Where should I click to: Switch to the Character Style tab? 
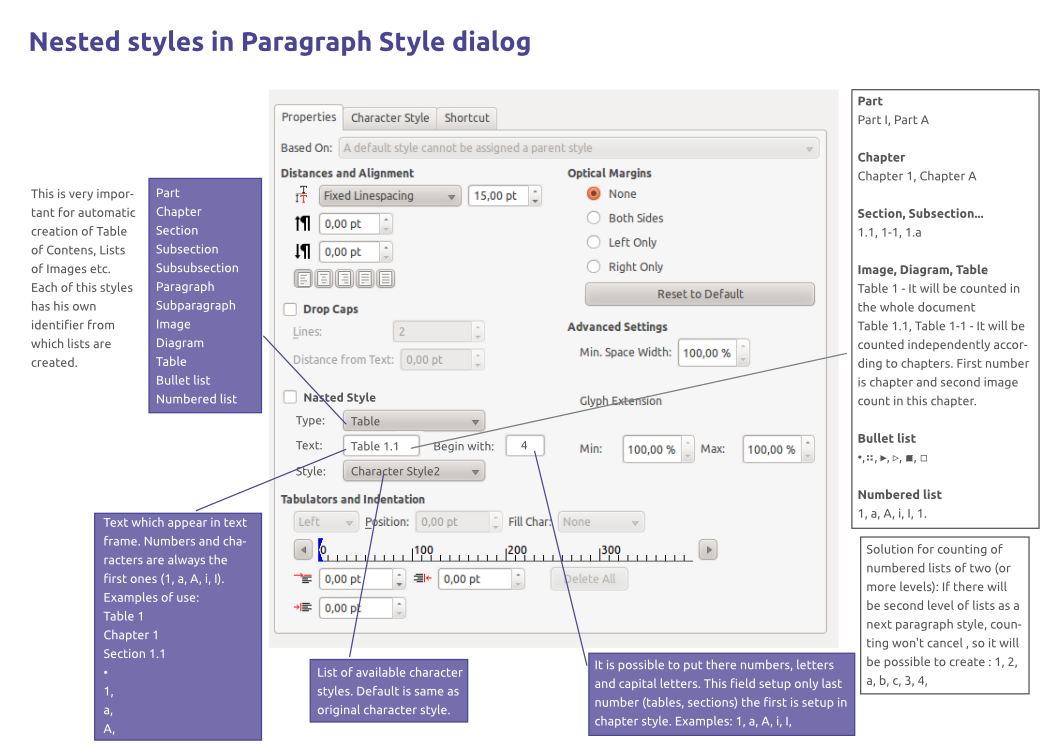(x=390, y=118)
